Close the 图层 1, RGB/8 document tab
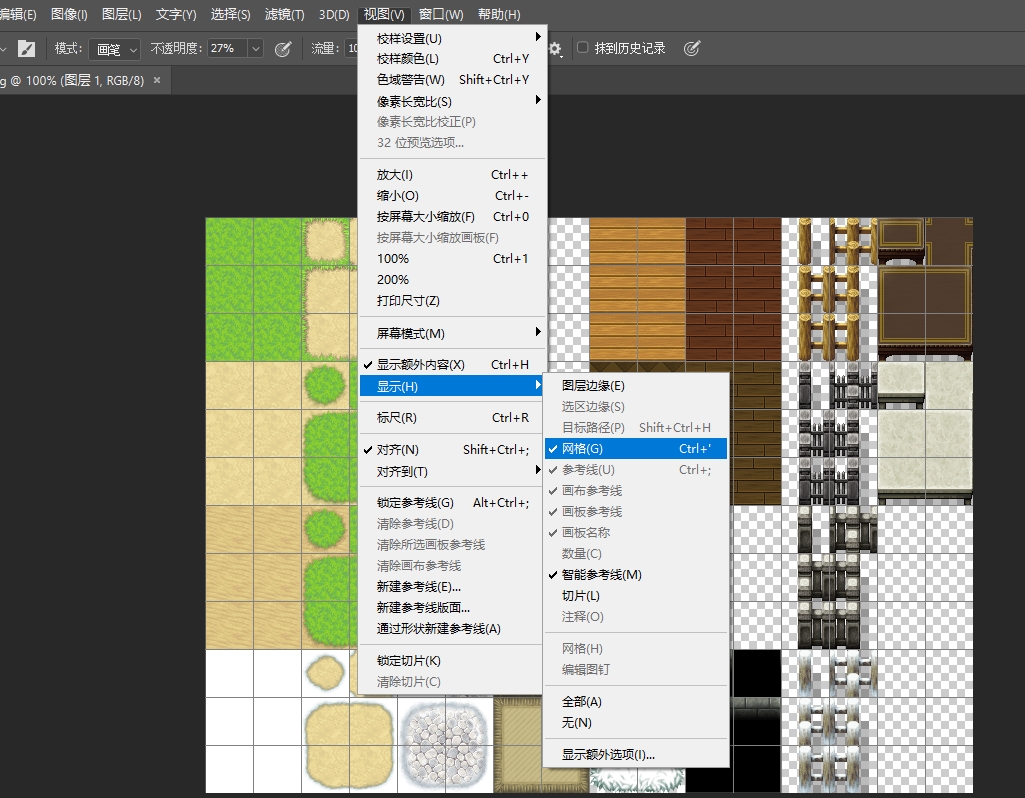 point(157,80)
